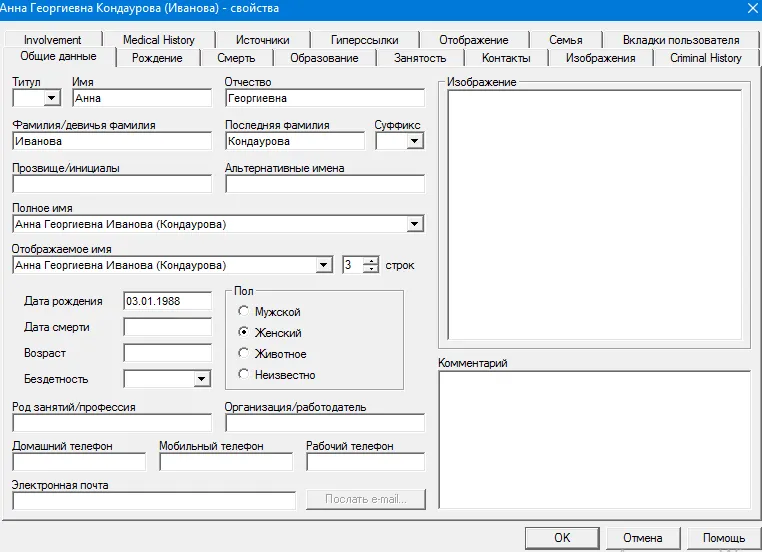Switch to the Рождение tab

pos(157,58)
